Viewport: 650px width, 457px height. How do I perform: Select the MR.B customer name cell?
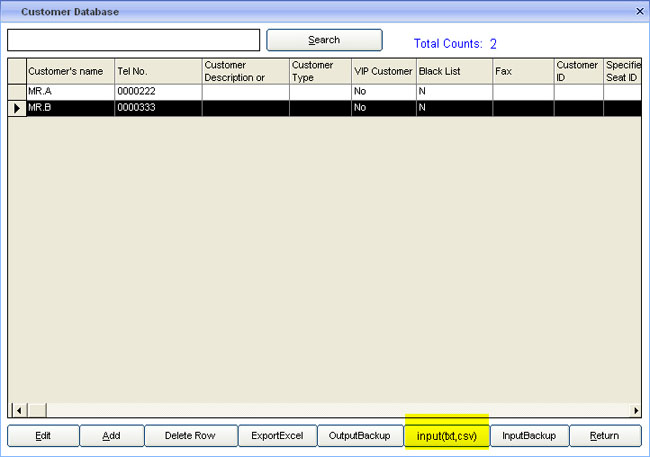tap(69, 107)
